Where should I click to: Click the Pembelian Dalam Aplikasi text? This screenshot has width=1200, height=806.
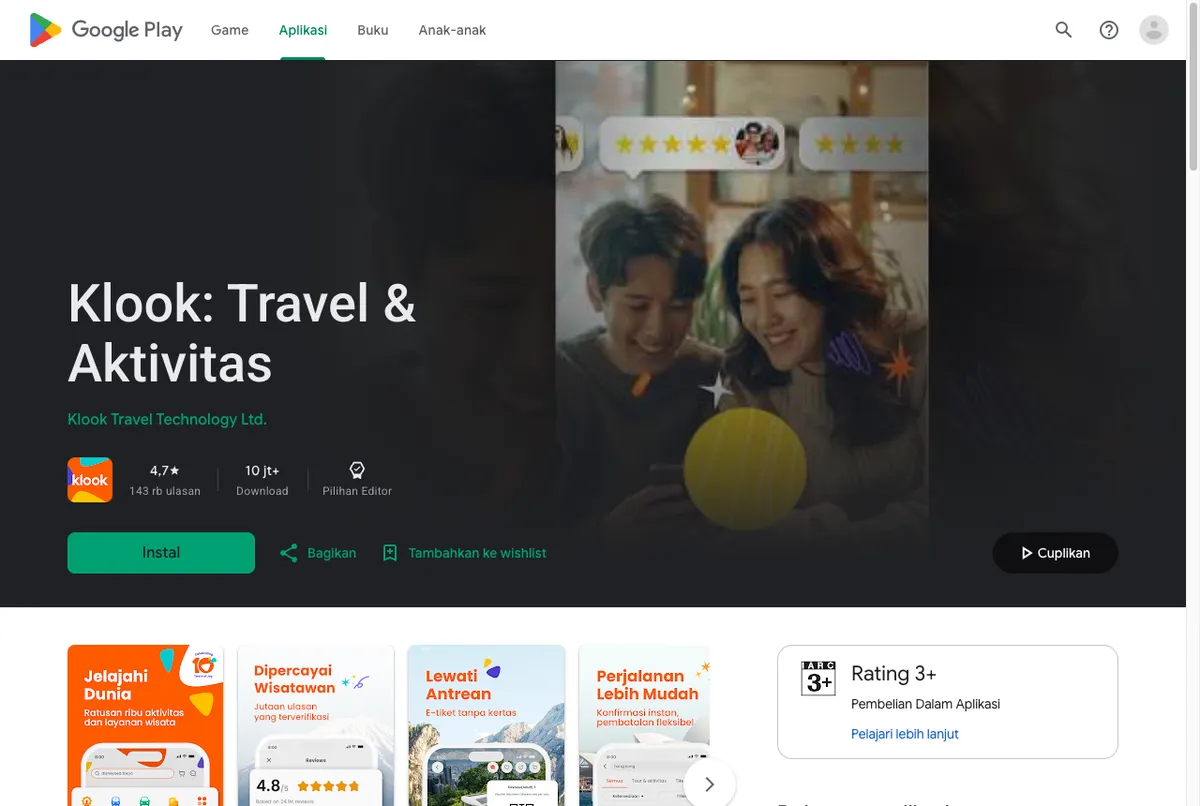click(925, 704)
